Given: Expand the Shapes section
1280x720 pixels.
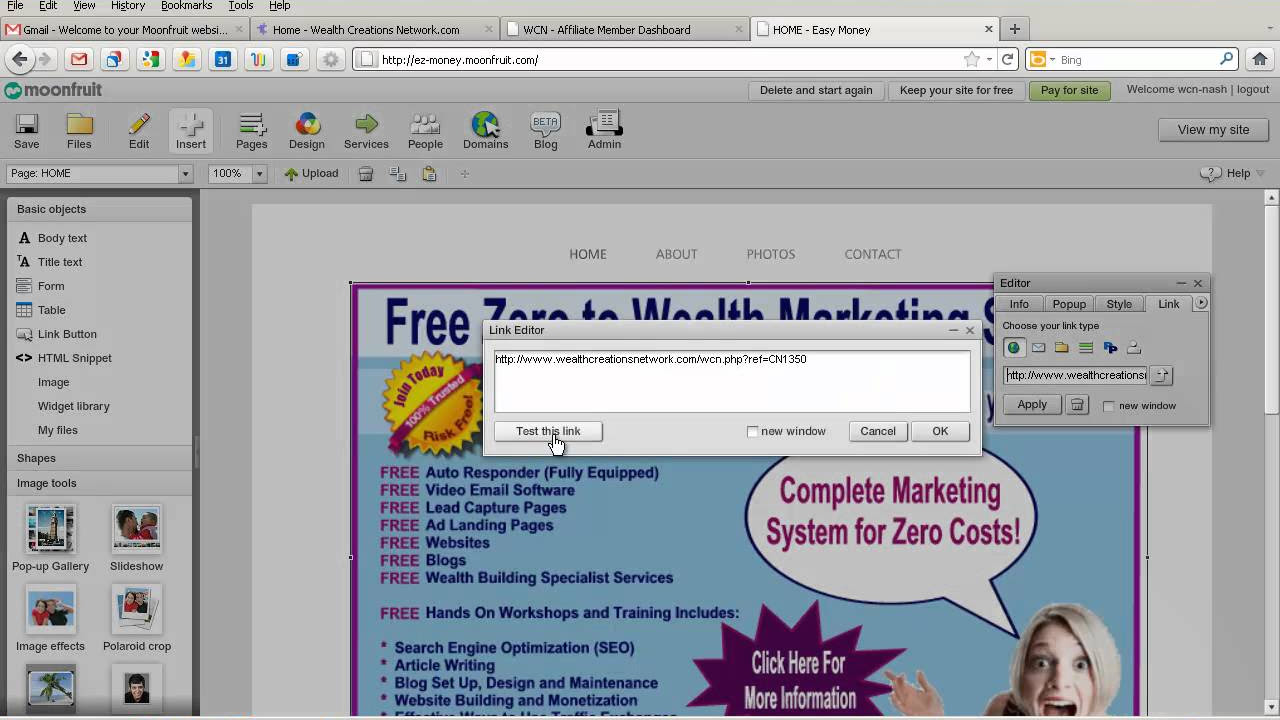Looking at the screenshot, I should coord(99,458).
